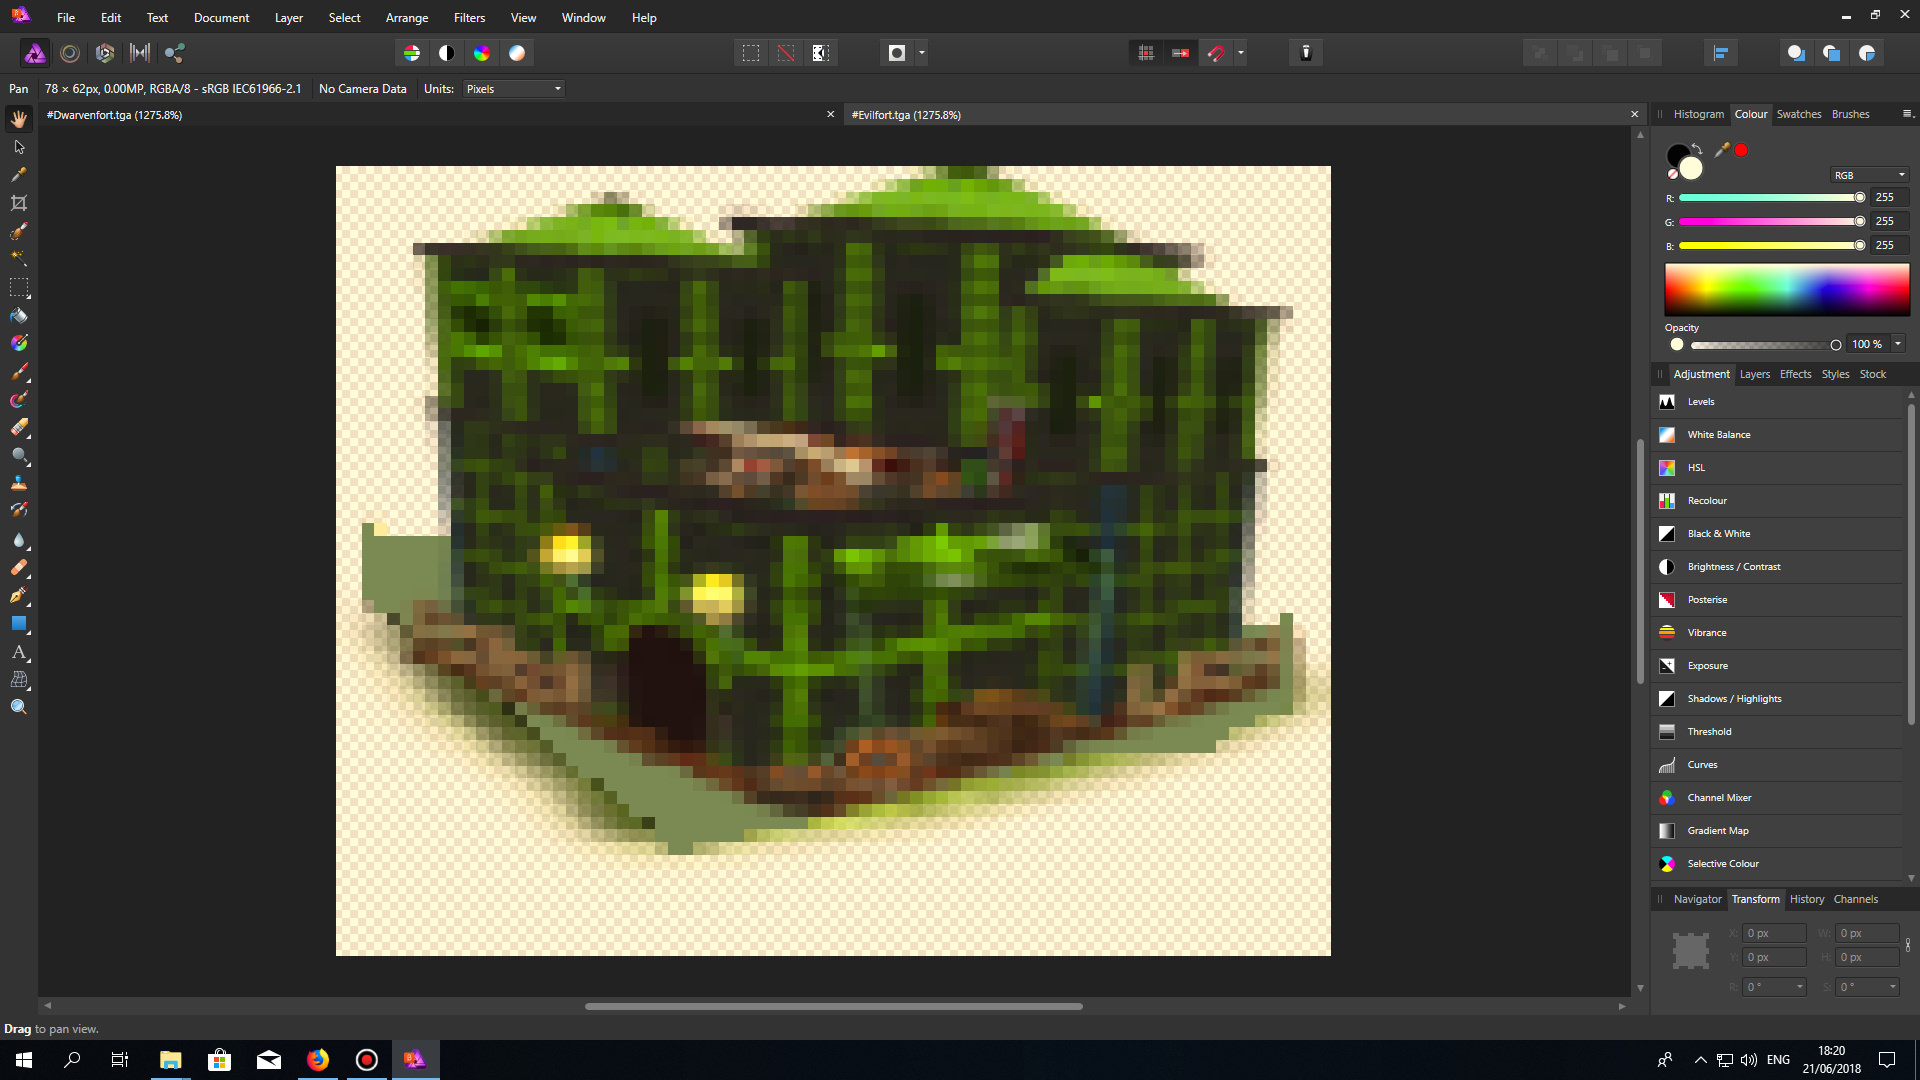The width and height of the screenshot is (1920, 1080).
Task: Select the Move tool arrow
Action: (19, 147)
